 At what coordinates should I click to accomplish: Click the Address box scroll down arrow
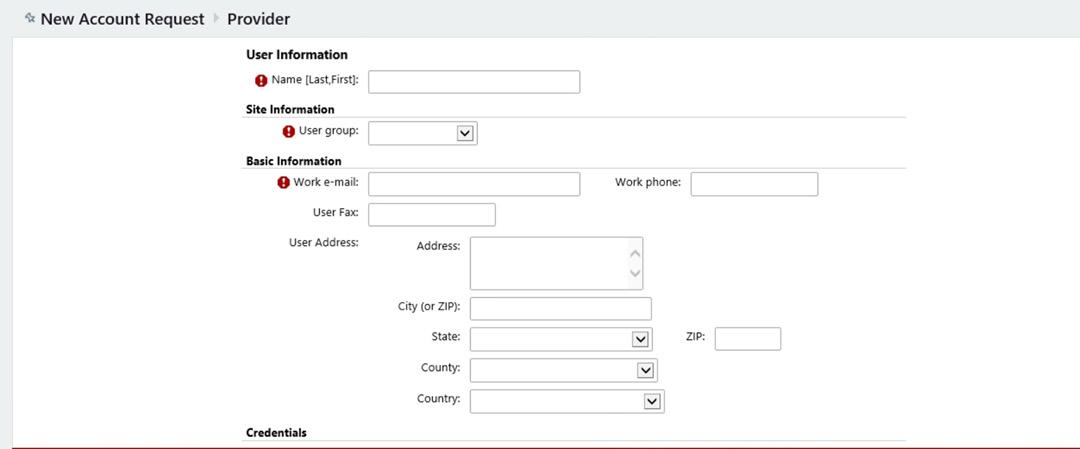[x=636, y=273]
